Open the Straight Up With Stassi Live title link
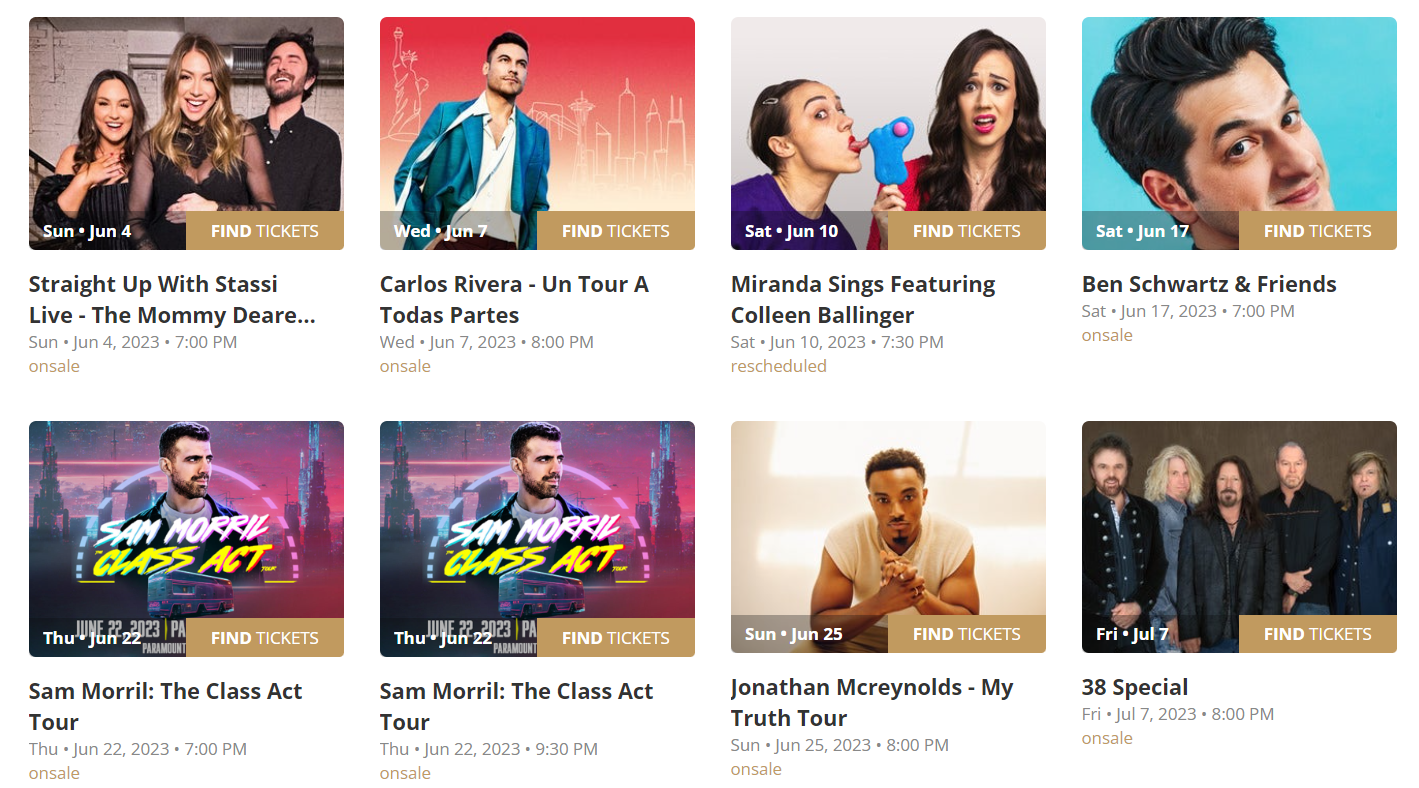 (171, 300)
